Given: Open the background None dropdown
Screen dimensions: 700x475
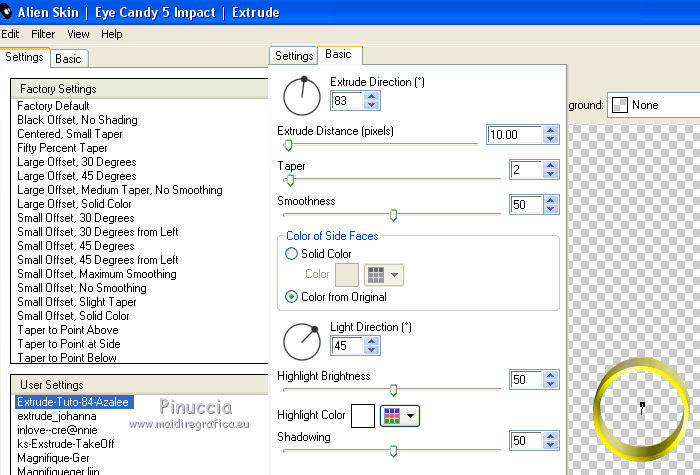Looking at the screenshot, I should (x=654, y=105).
